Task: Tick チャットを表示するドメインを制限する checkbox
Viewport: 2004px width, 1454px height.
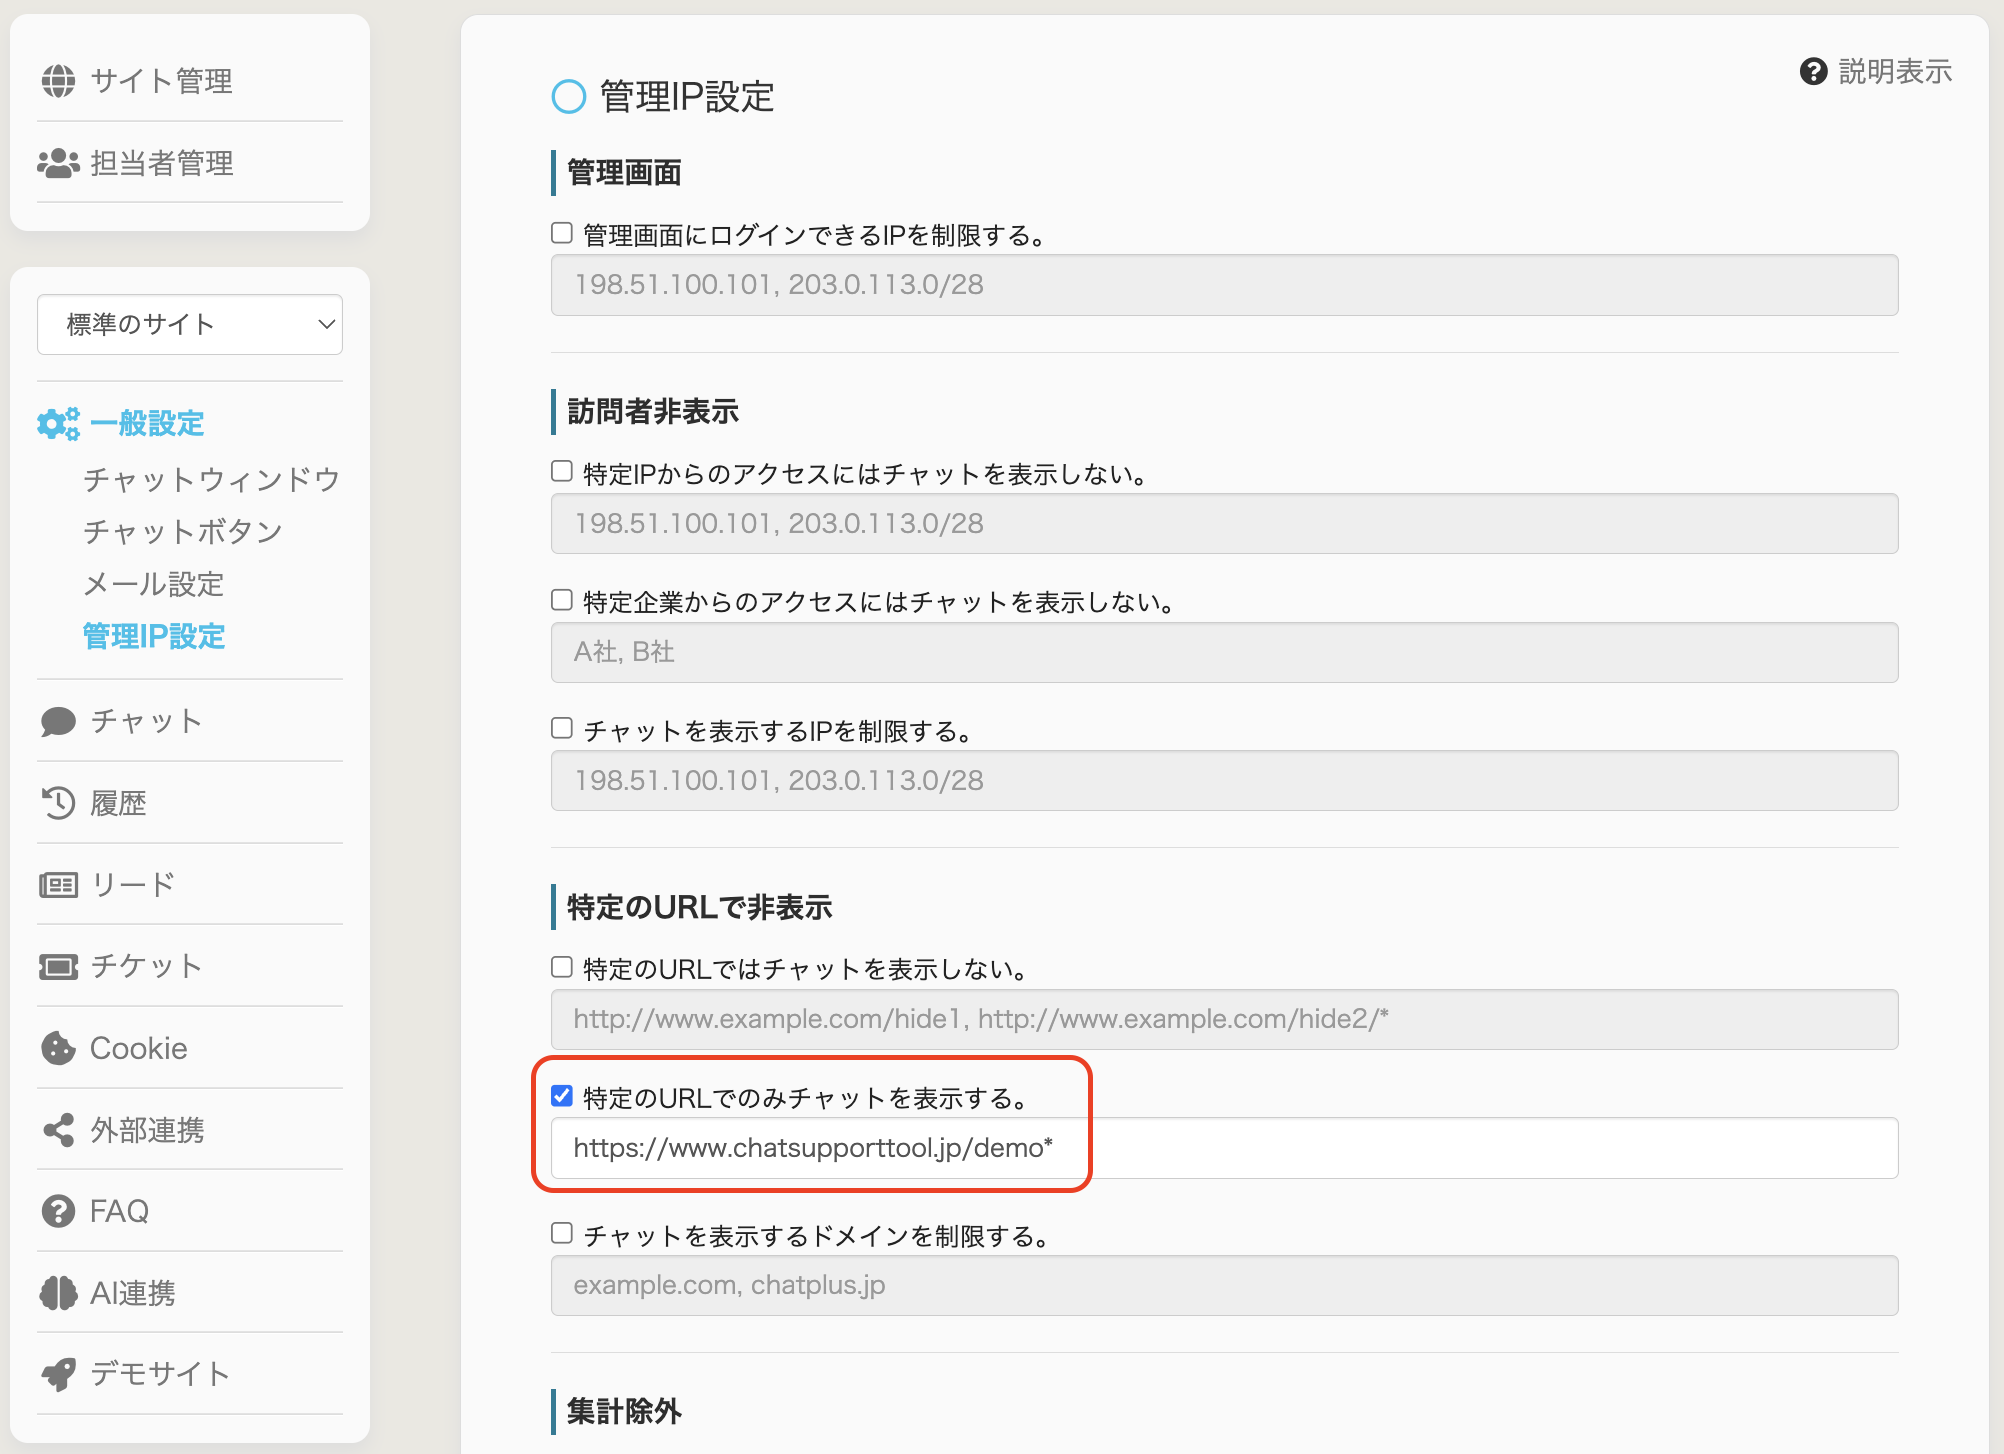Action: coord(562,1233)
